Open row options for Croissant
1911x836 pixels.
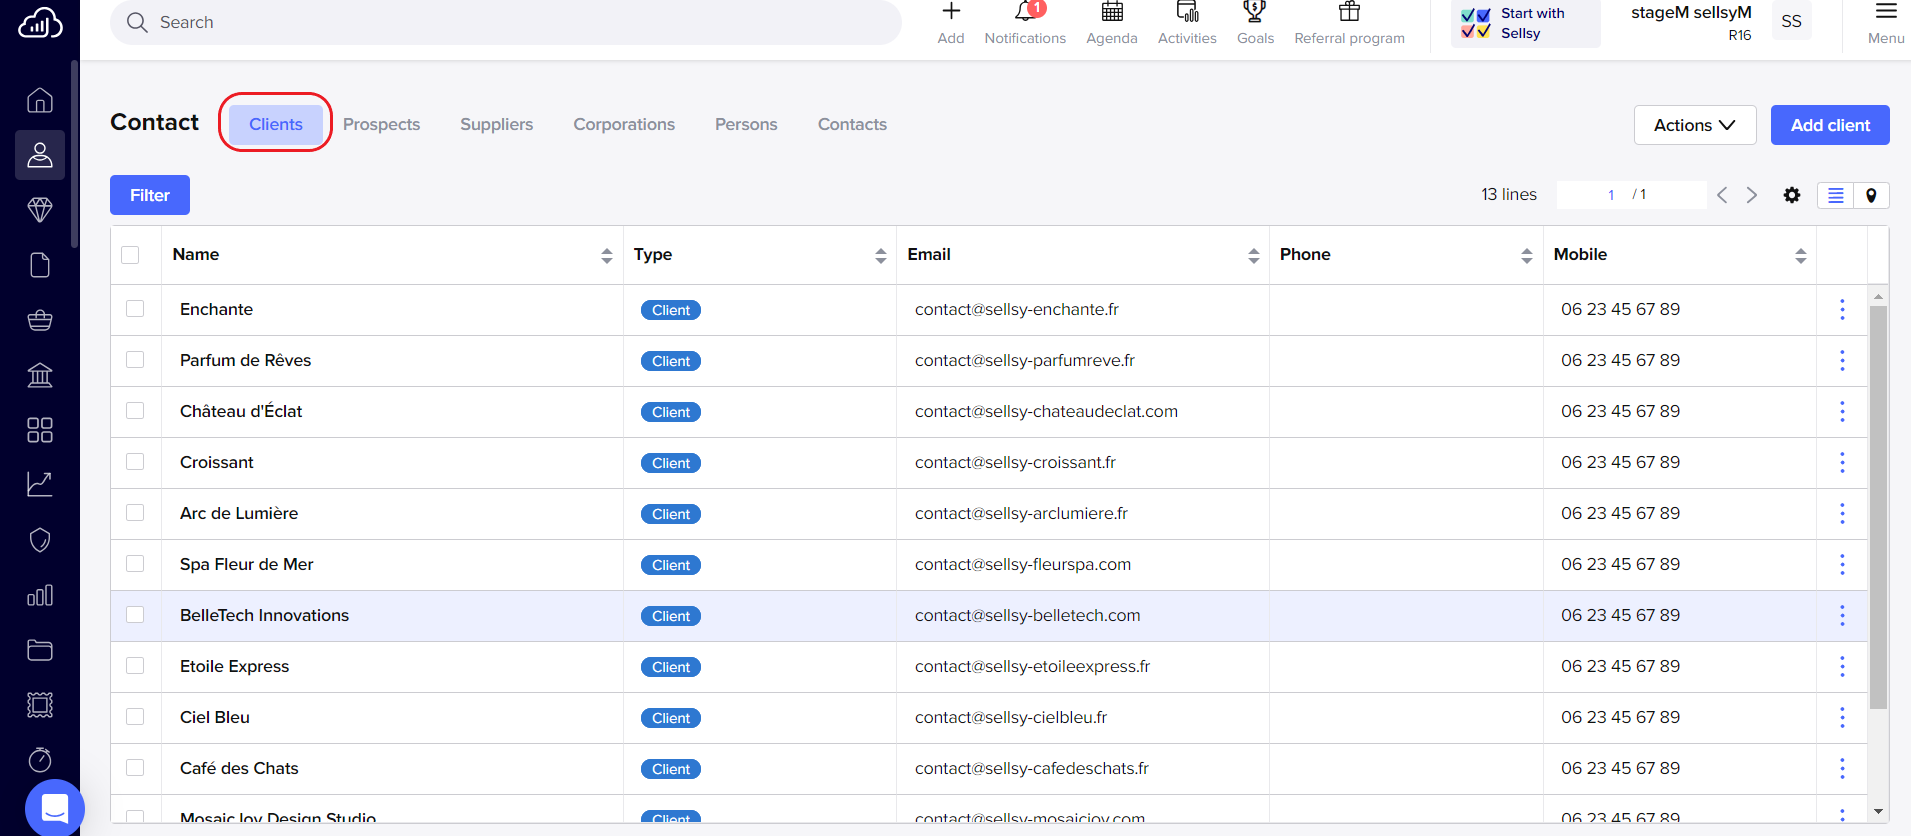pyautogui.click(x=1842, y=463)
